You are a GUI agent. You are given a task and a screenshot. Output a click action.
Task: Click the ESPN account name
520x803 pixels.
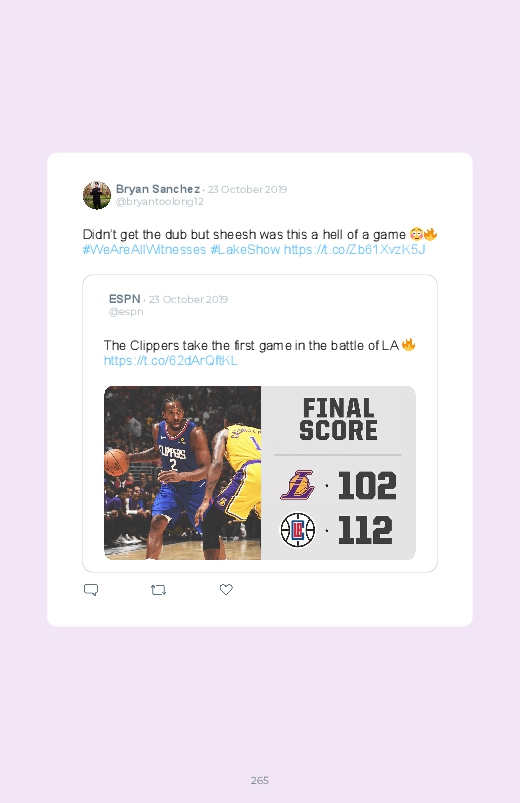pos(124,299)
